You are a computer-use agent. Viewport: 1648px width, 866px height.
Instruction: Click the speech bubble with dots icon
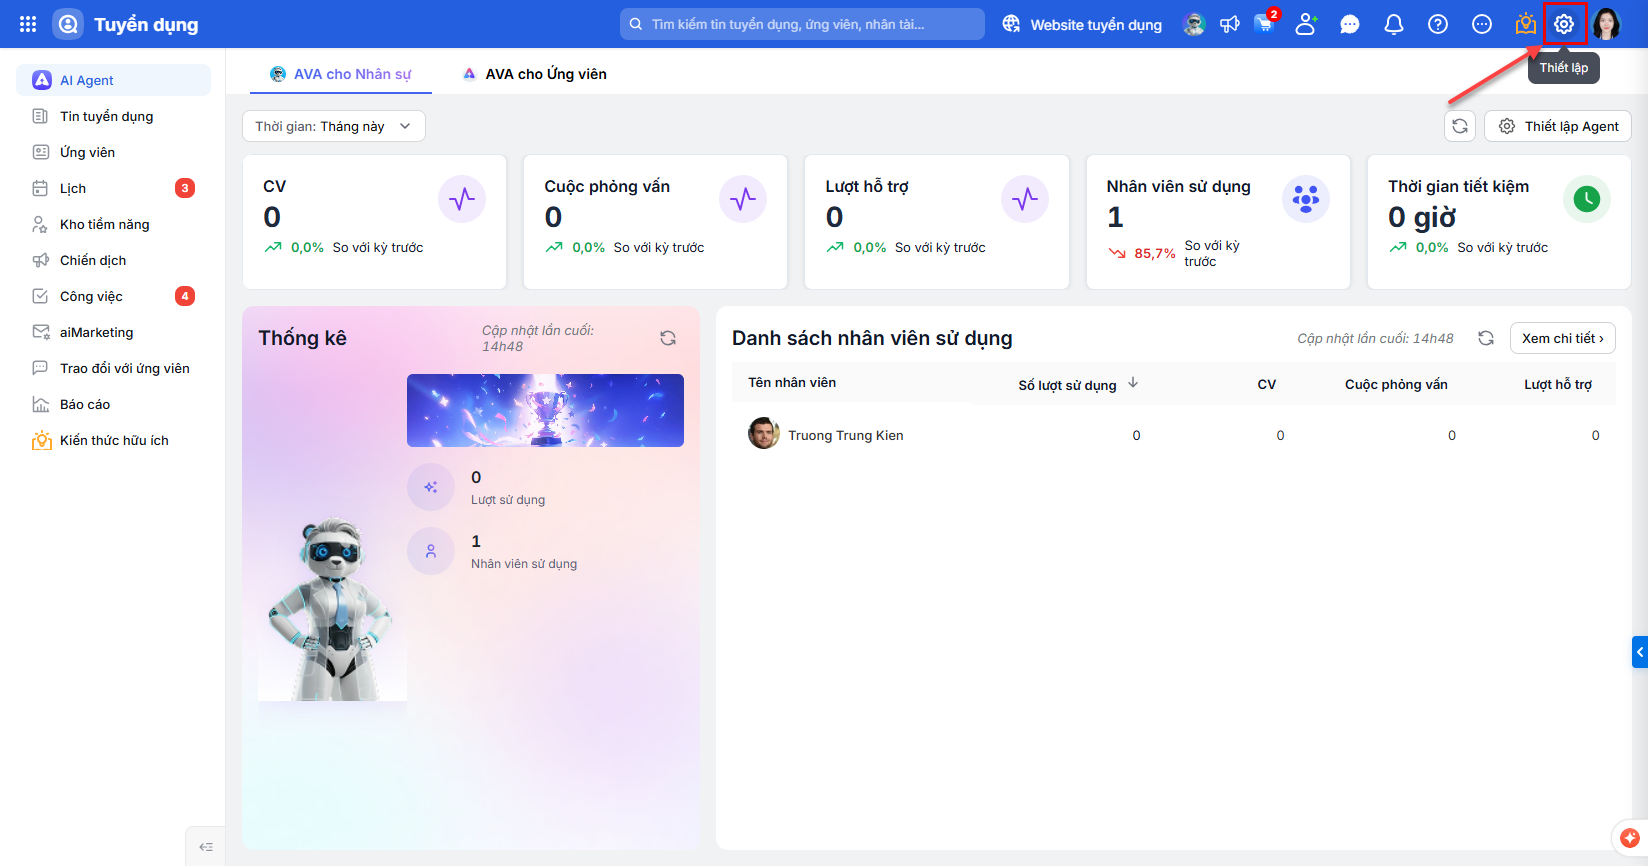click(x=1482, y=24)
